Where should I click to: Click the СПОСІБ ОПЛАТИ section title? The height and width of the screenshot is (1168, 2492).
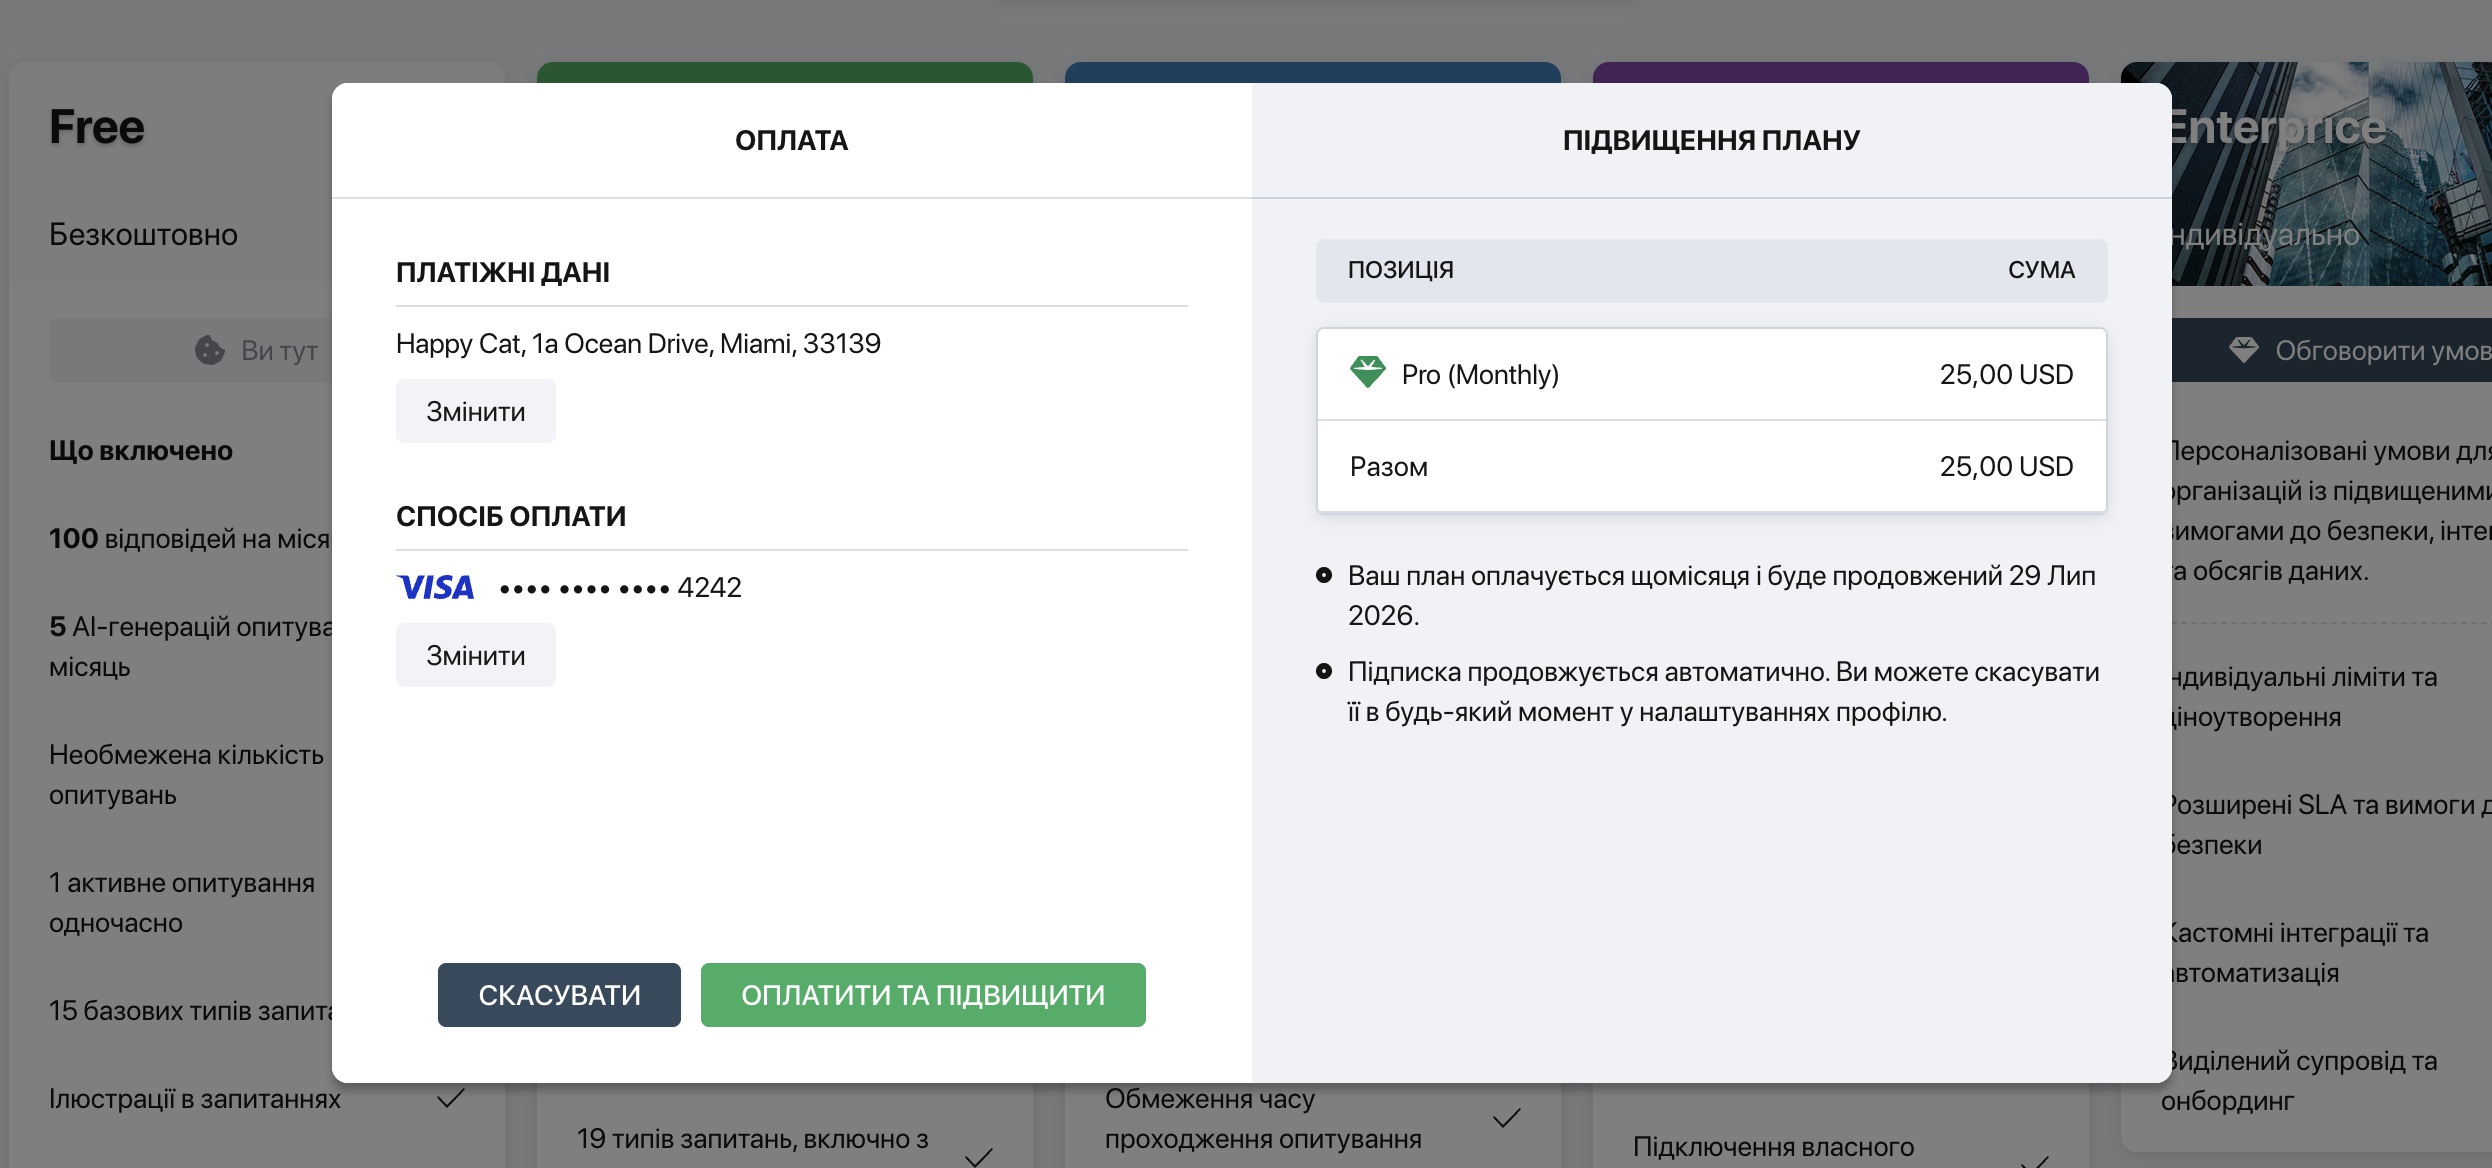[511, 516]
